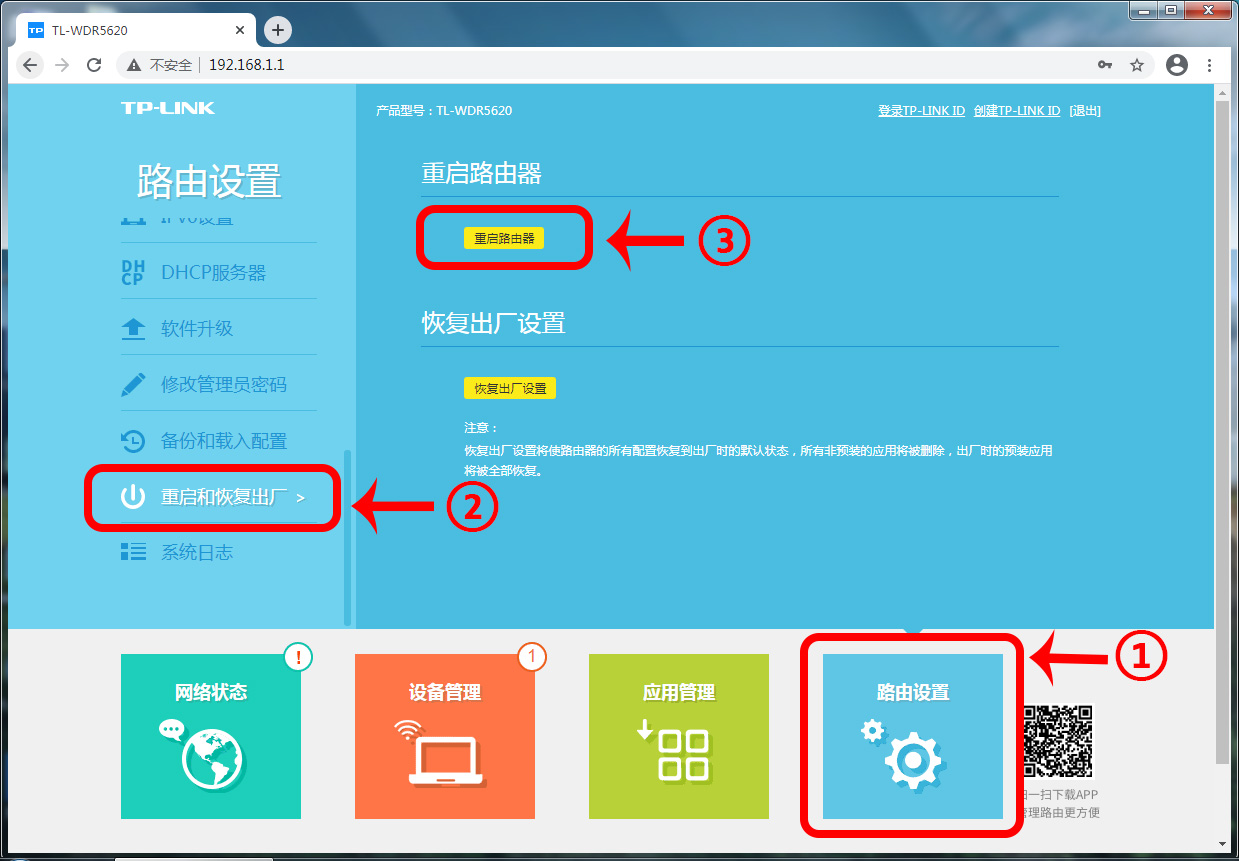
Task: Open the saved passwords key icon
Action: pos(1105,65)
